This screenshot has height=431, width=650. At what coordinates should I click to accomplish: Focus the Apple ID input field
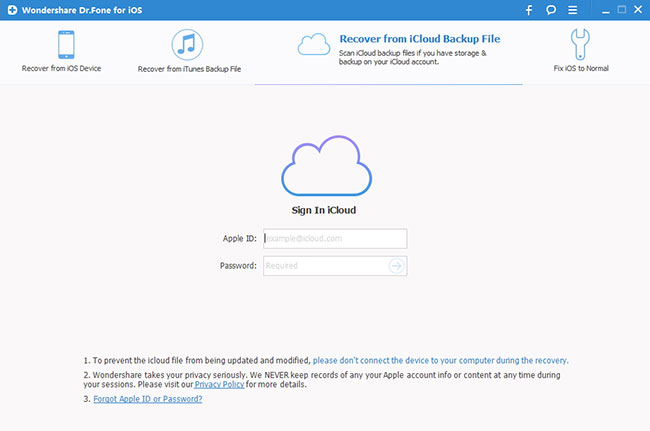click(335, 239)
